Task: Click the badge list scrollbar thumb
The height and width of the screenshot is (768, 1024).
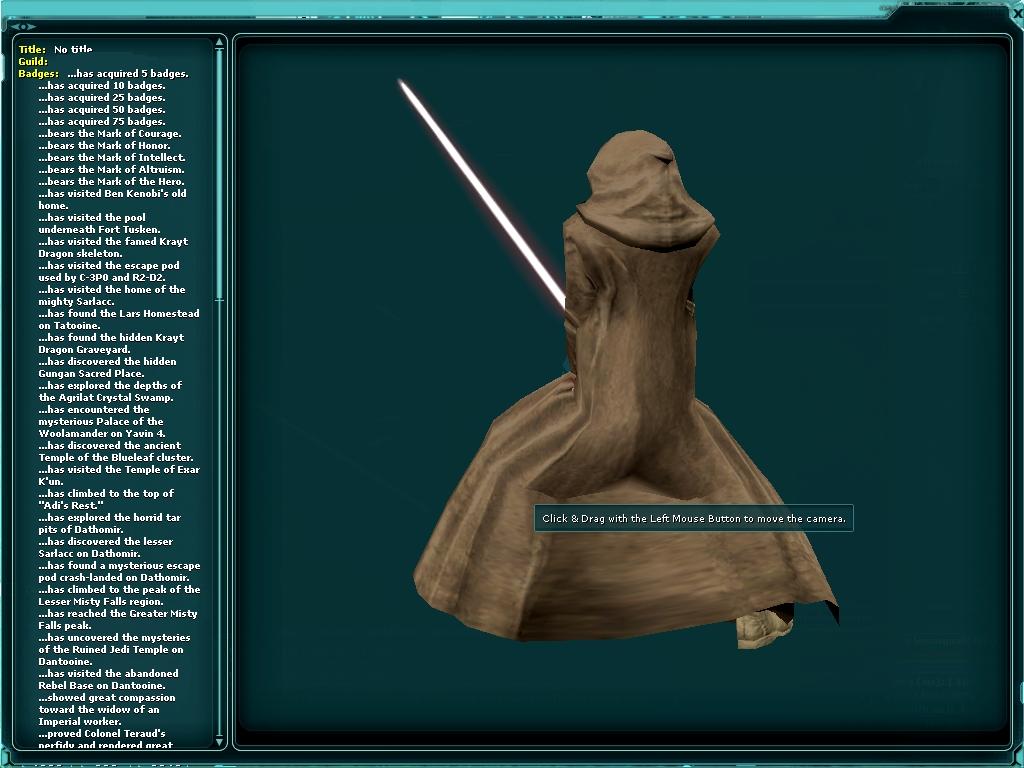Action: pos(219,174)
